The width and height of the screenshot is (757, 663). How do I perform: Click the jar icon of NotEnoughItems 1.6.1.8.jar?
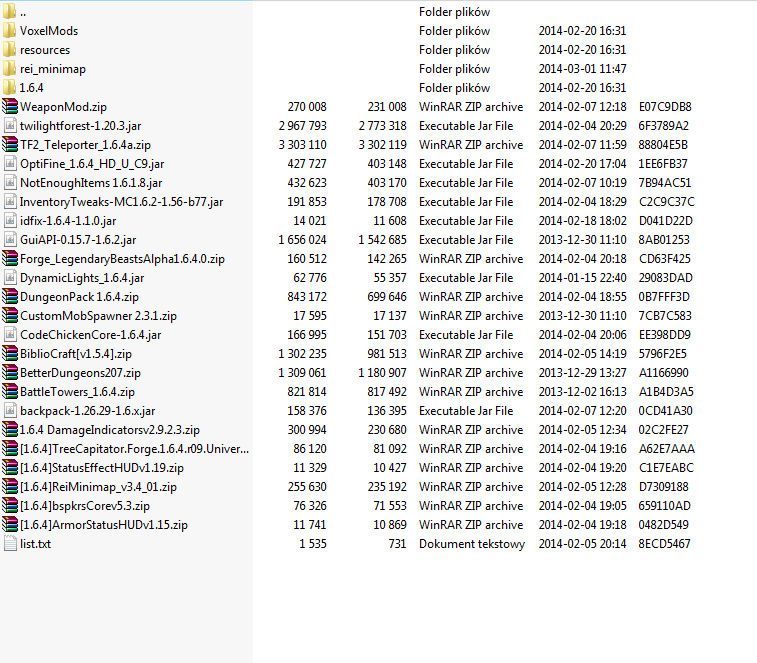point(10,183)
